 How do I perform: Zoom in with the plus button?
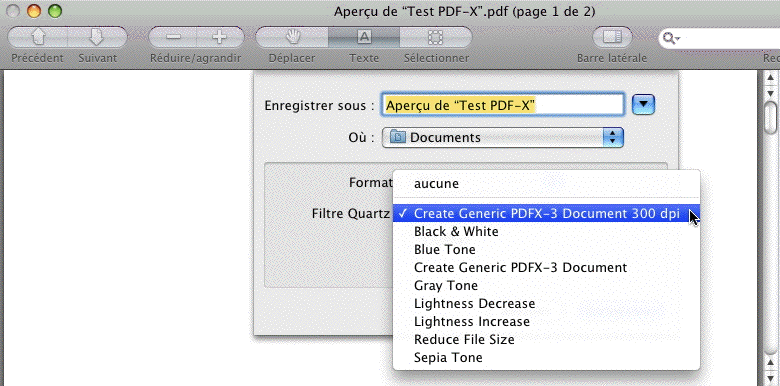pos(220,37)
